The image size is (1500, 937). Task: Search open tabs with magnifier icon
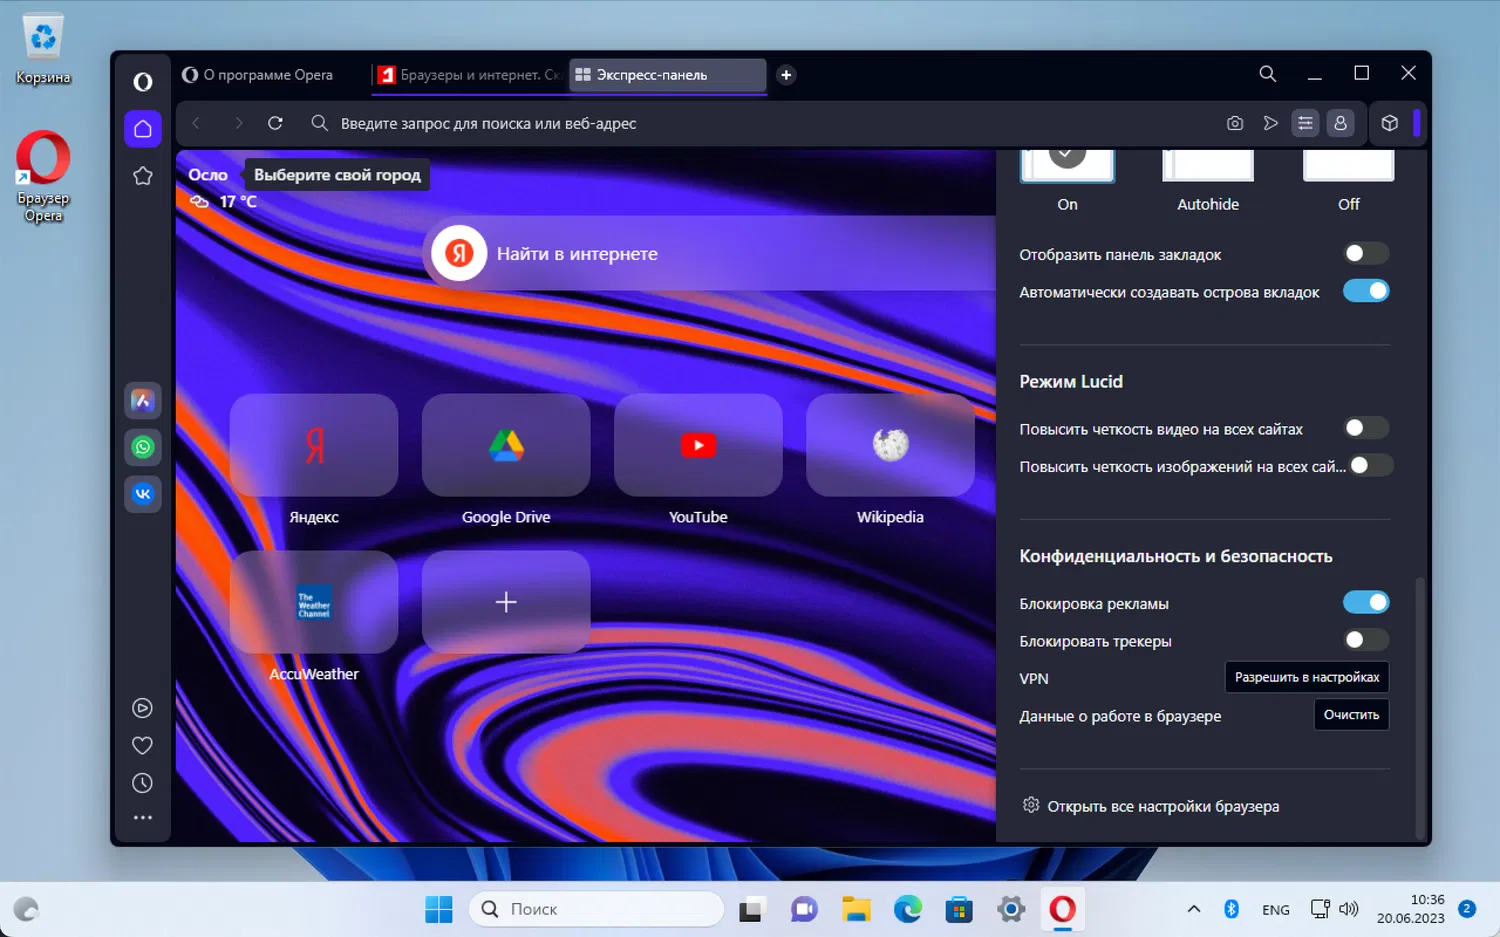coord(1267,74)
